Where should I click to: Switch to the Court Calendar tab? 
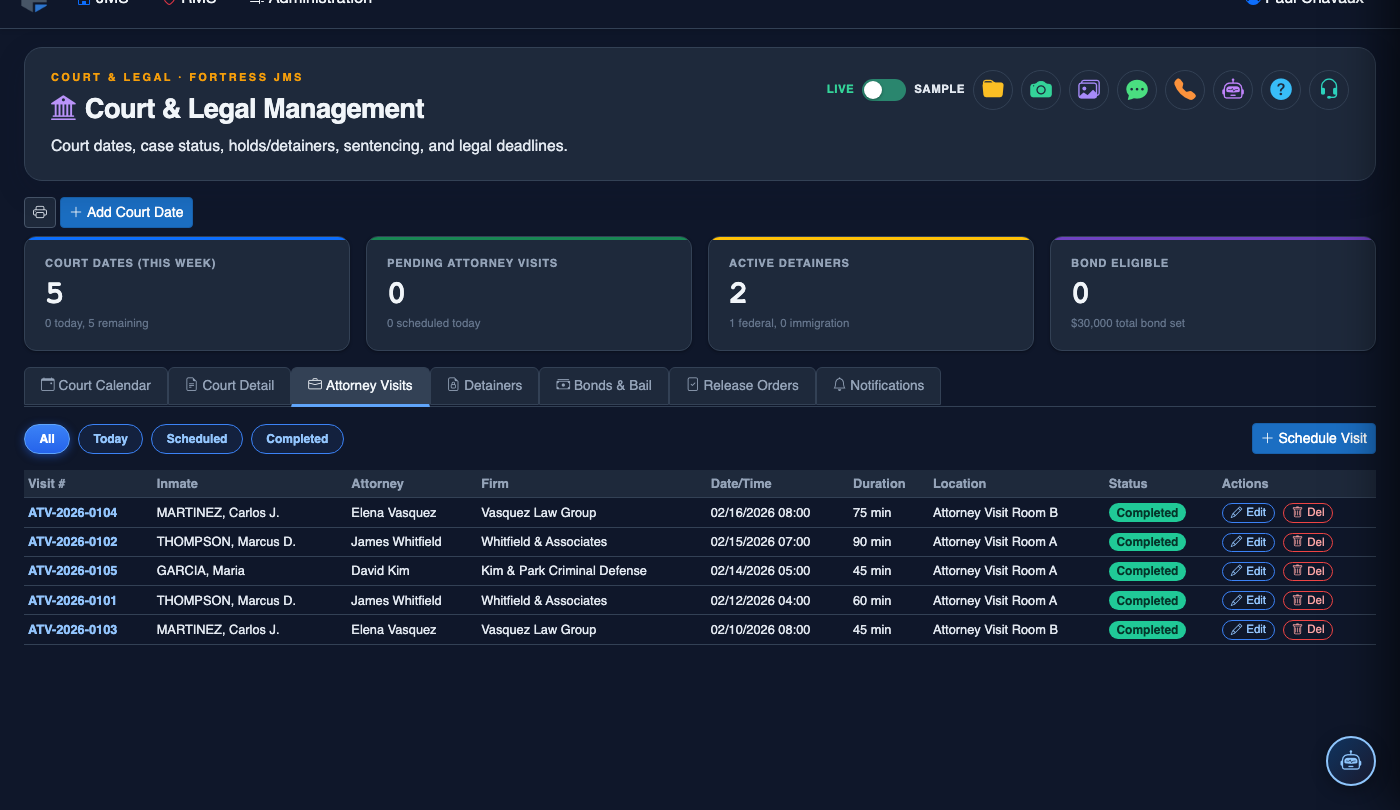(x=96, y=386)
